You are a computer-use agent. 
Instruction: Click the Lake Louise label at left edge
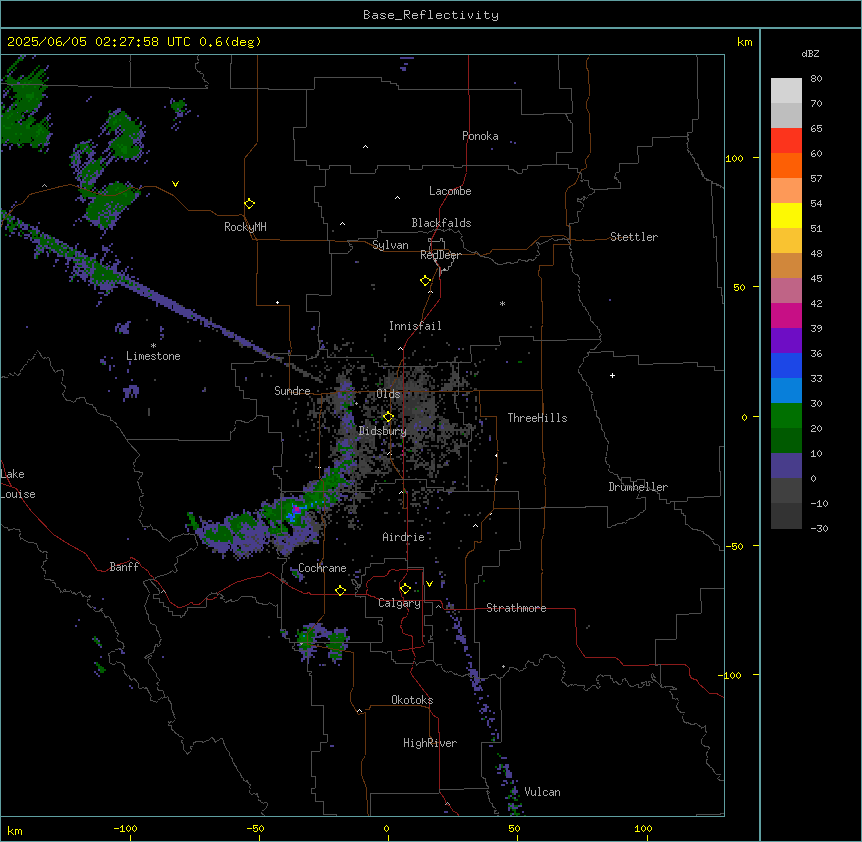(18, 484)
